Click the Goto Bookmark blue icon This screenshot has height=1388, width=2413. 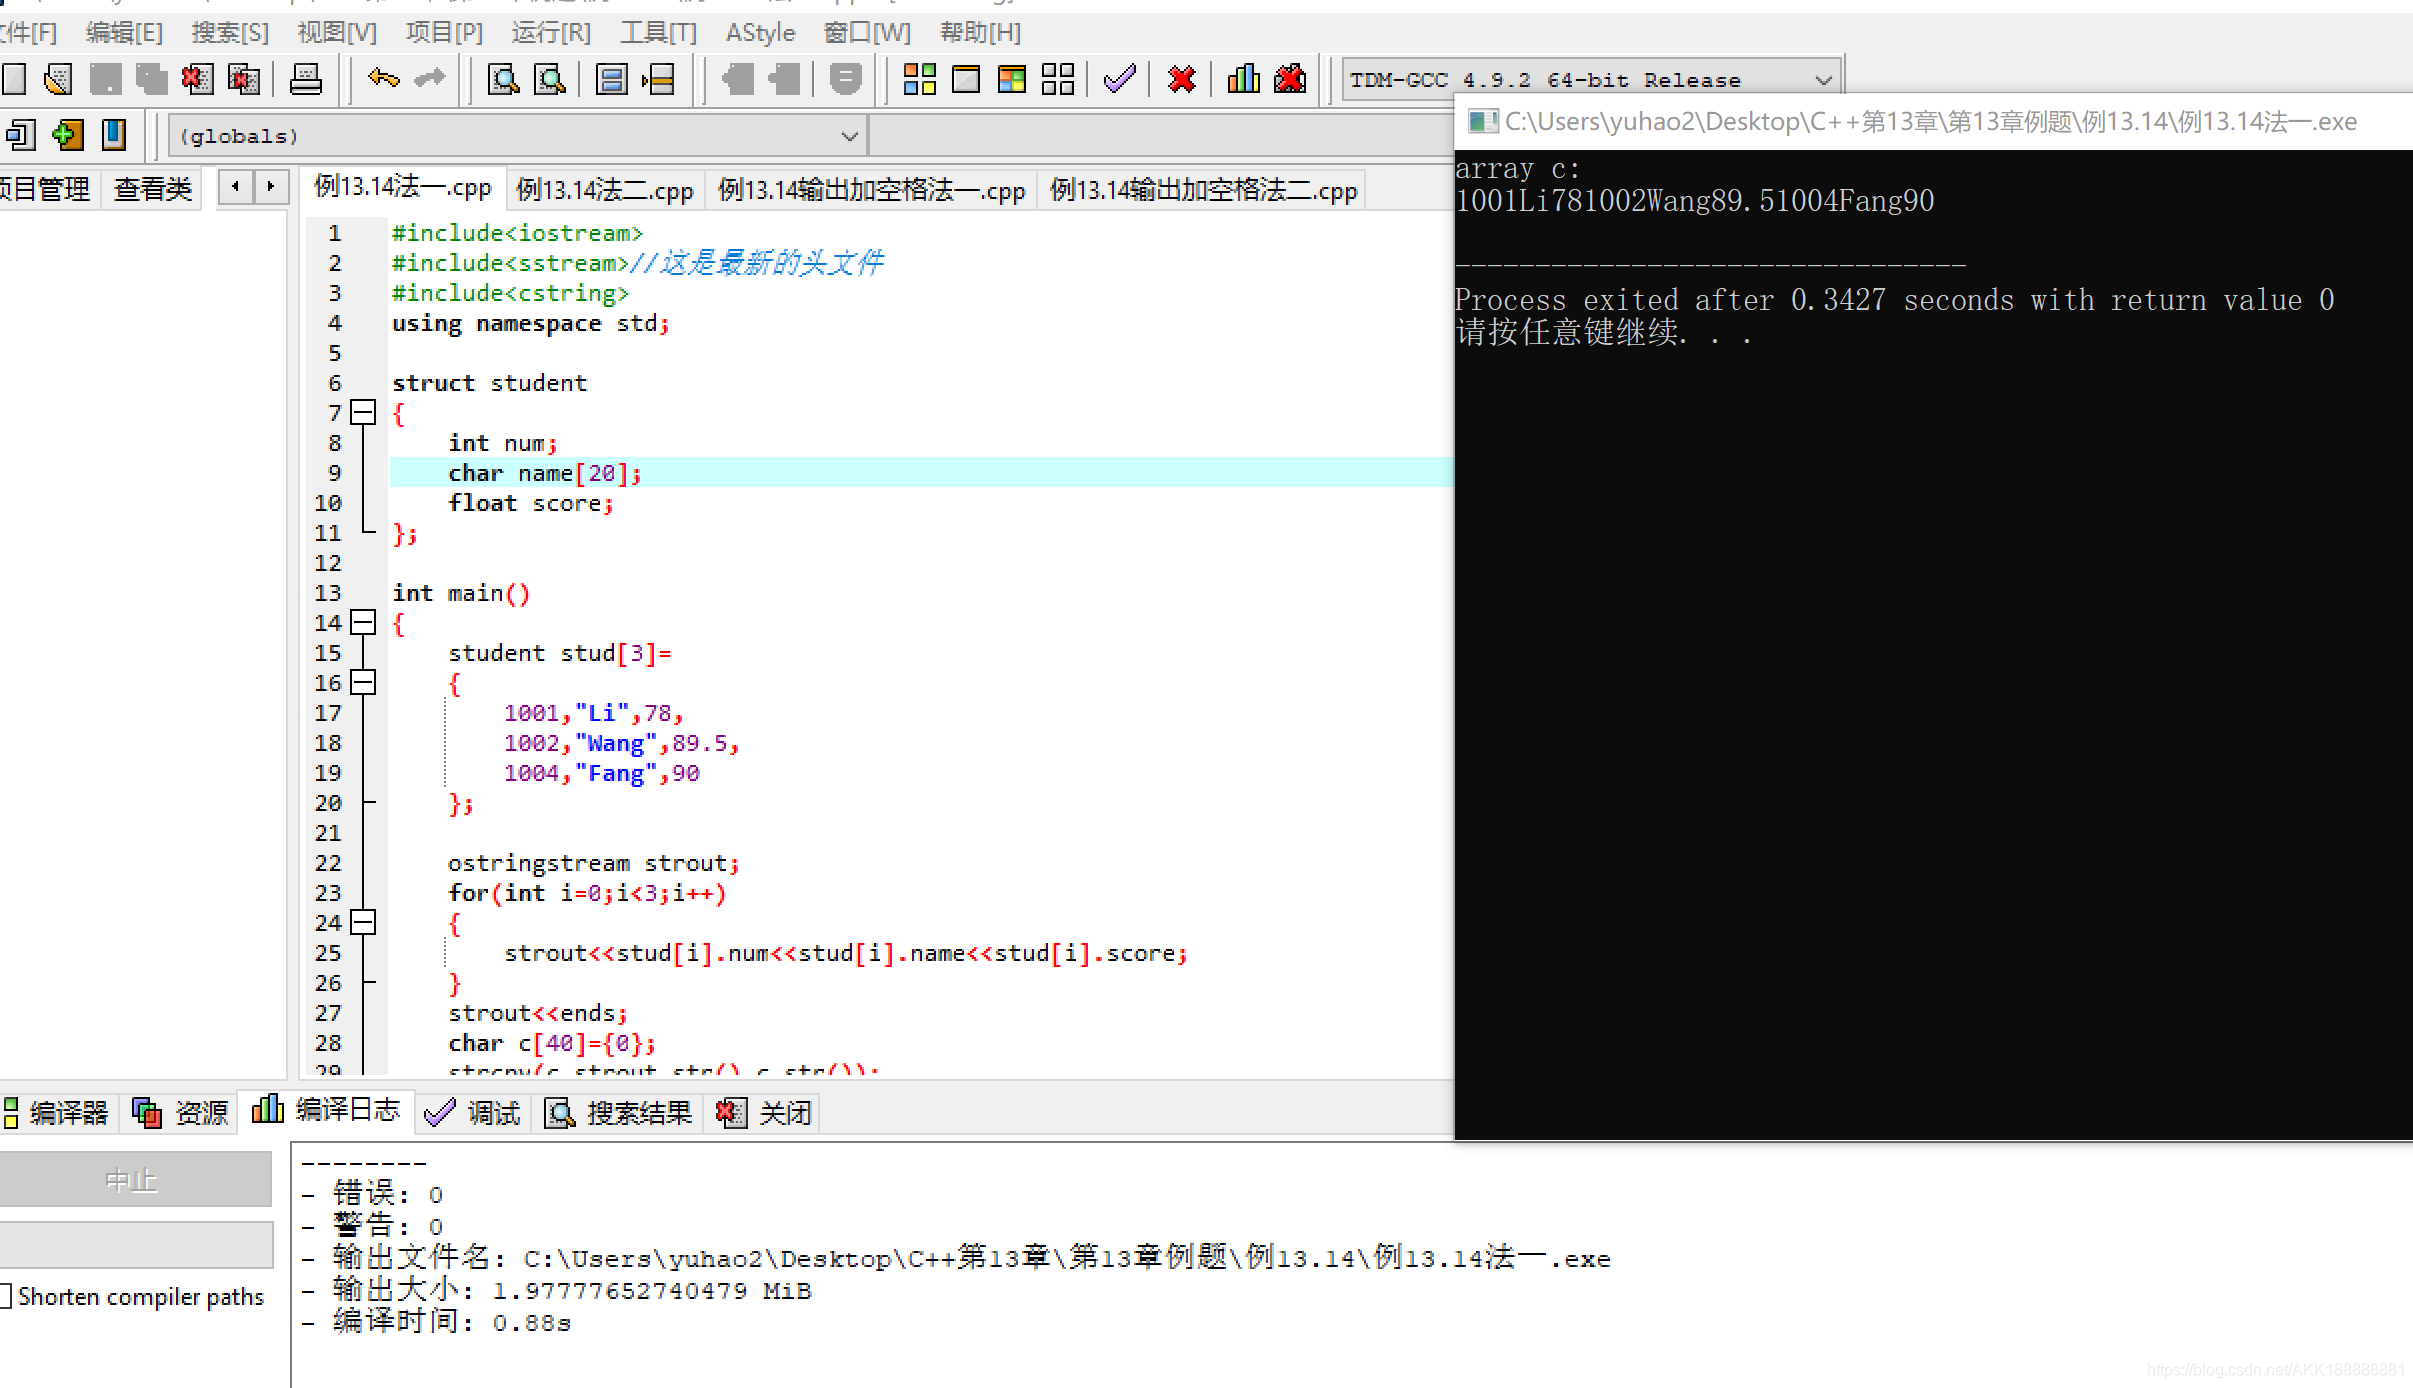click(115, 135)
